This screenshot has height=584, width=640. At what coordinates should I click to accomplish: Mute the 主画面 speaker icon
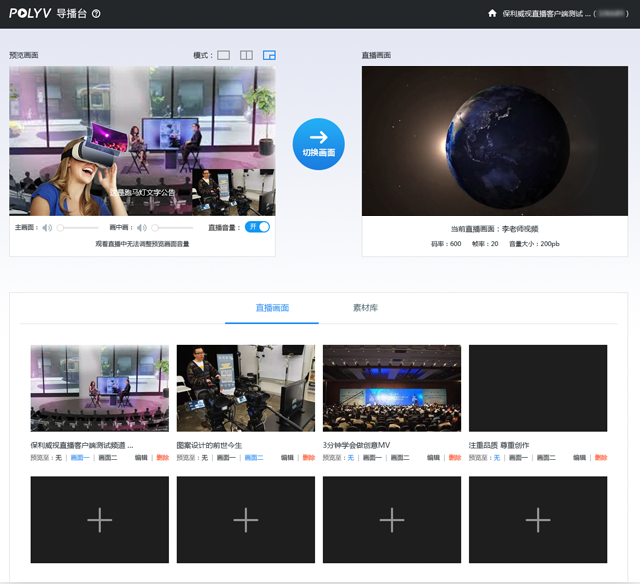[46, 228]
